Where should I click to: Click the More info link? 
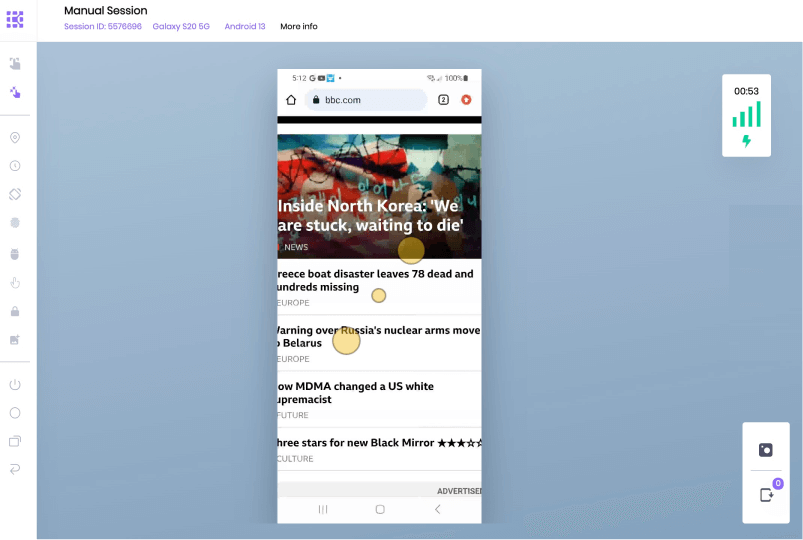click(x=299, y=26)
